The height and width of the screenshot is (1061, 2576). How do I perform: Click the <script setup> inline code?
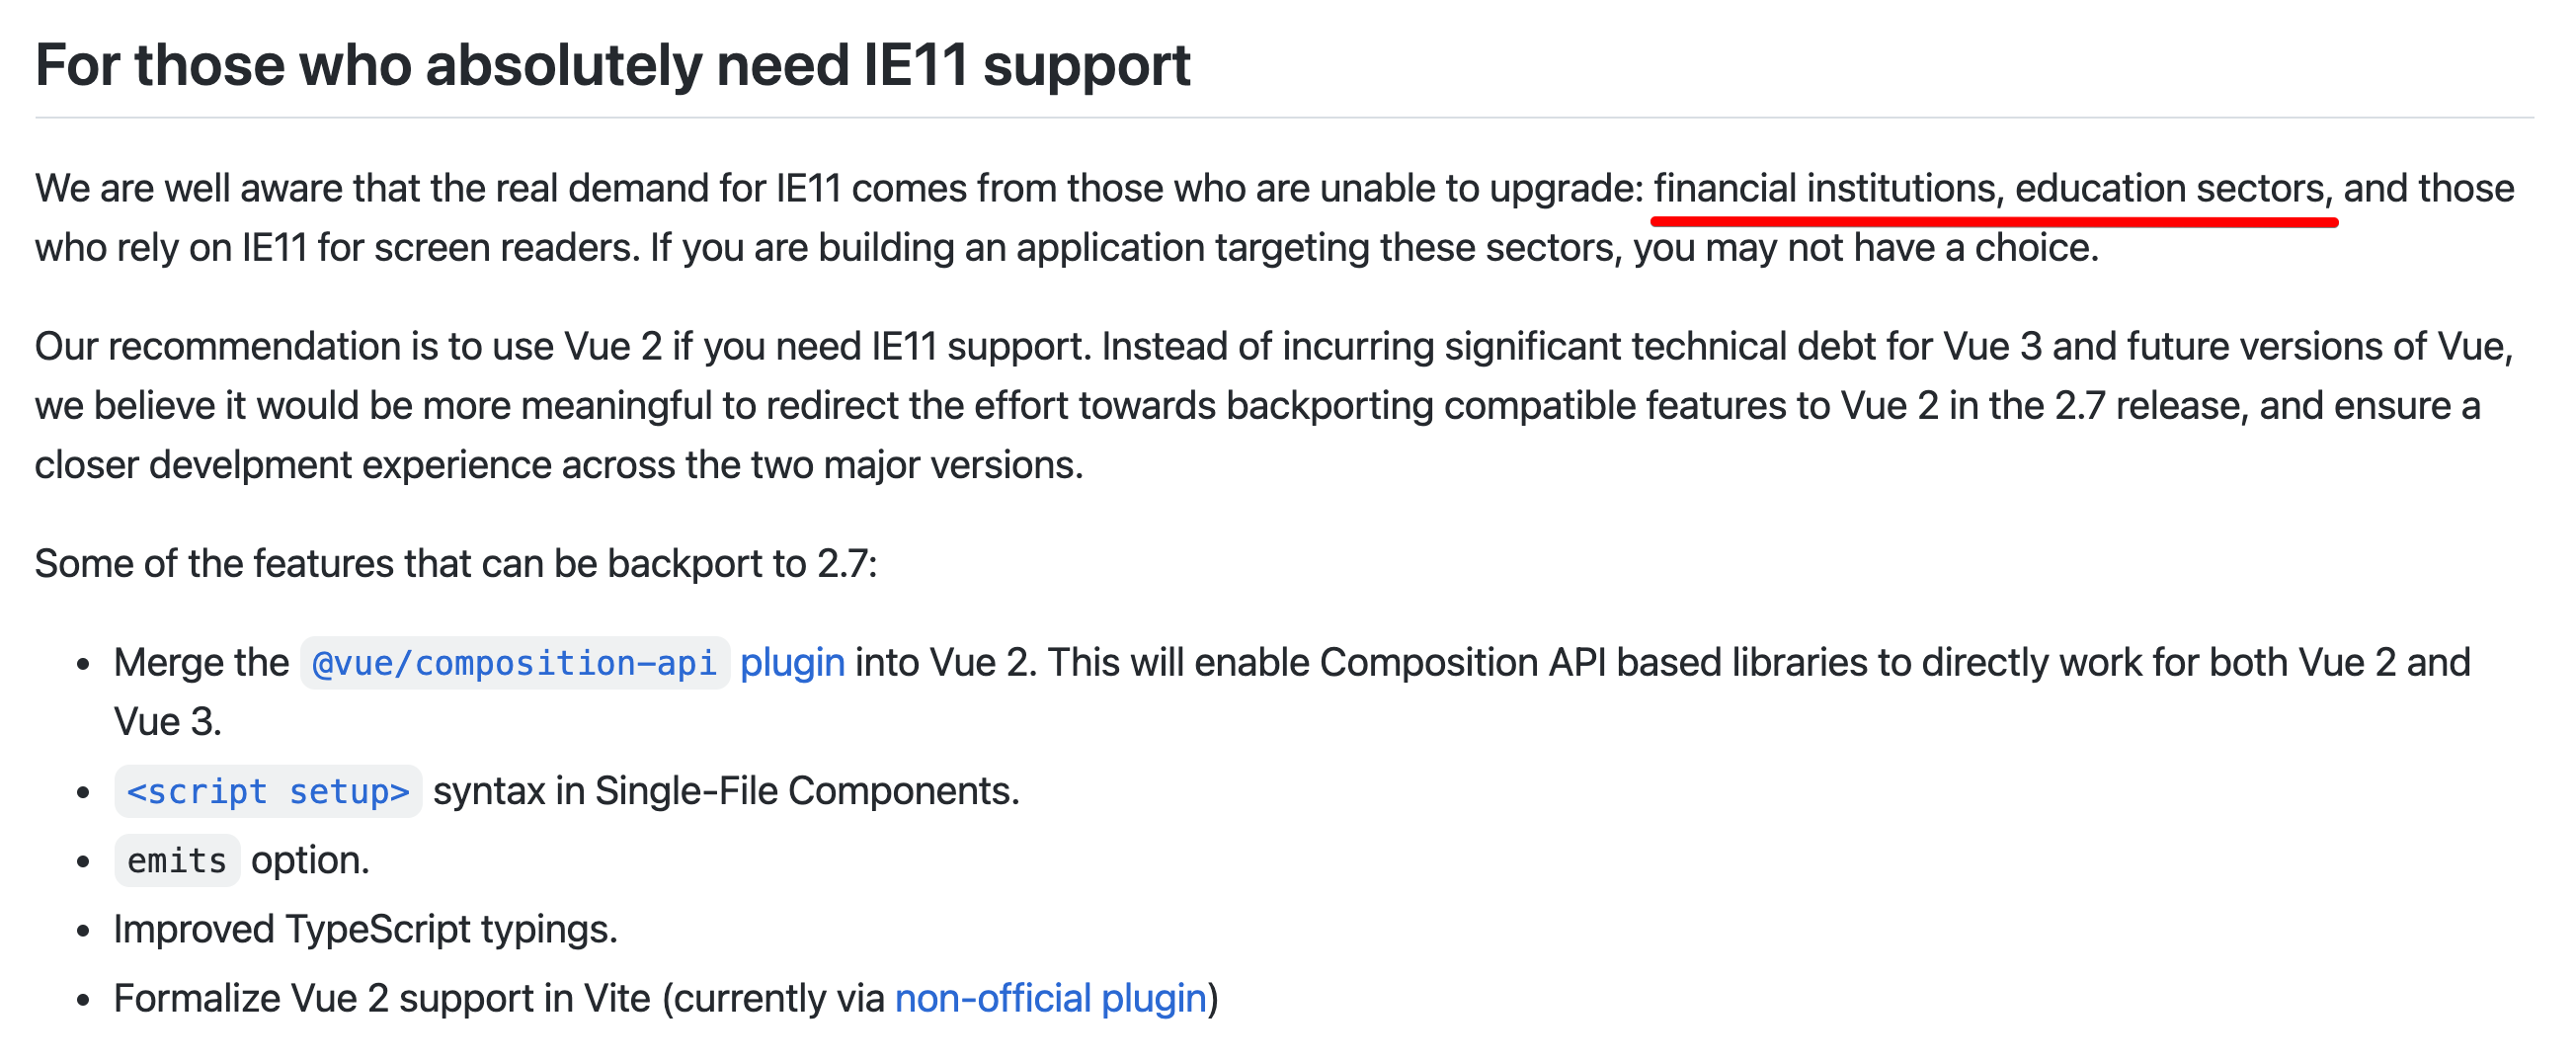tap(268, 792)
